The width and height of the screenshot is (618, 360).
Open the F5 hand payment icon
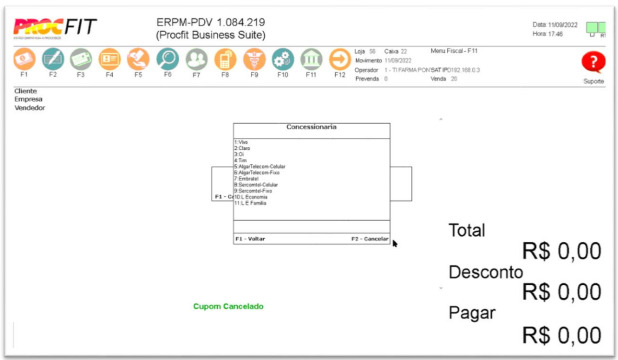tap(138, 59)
